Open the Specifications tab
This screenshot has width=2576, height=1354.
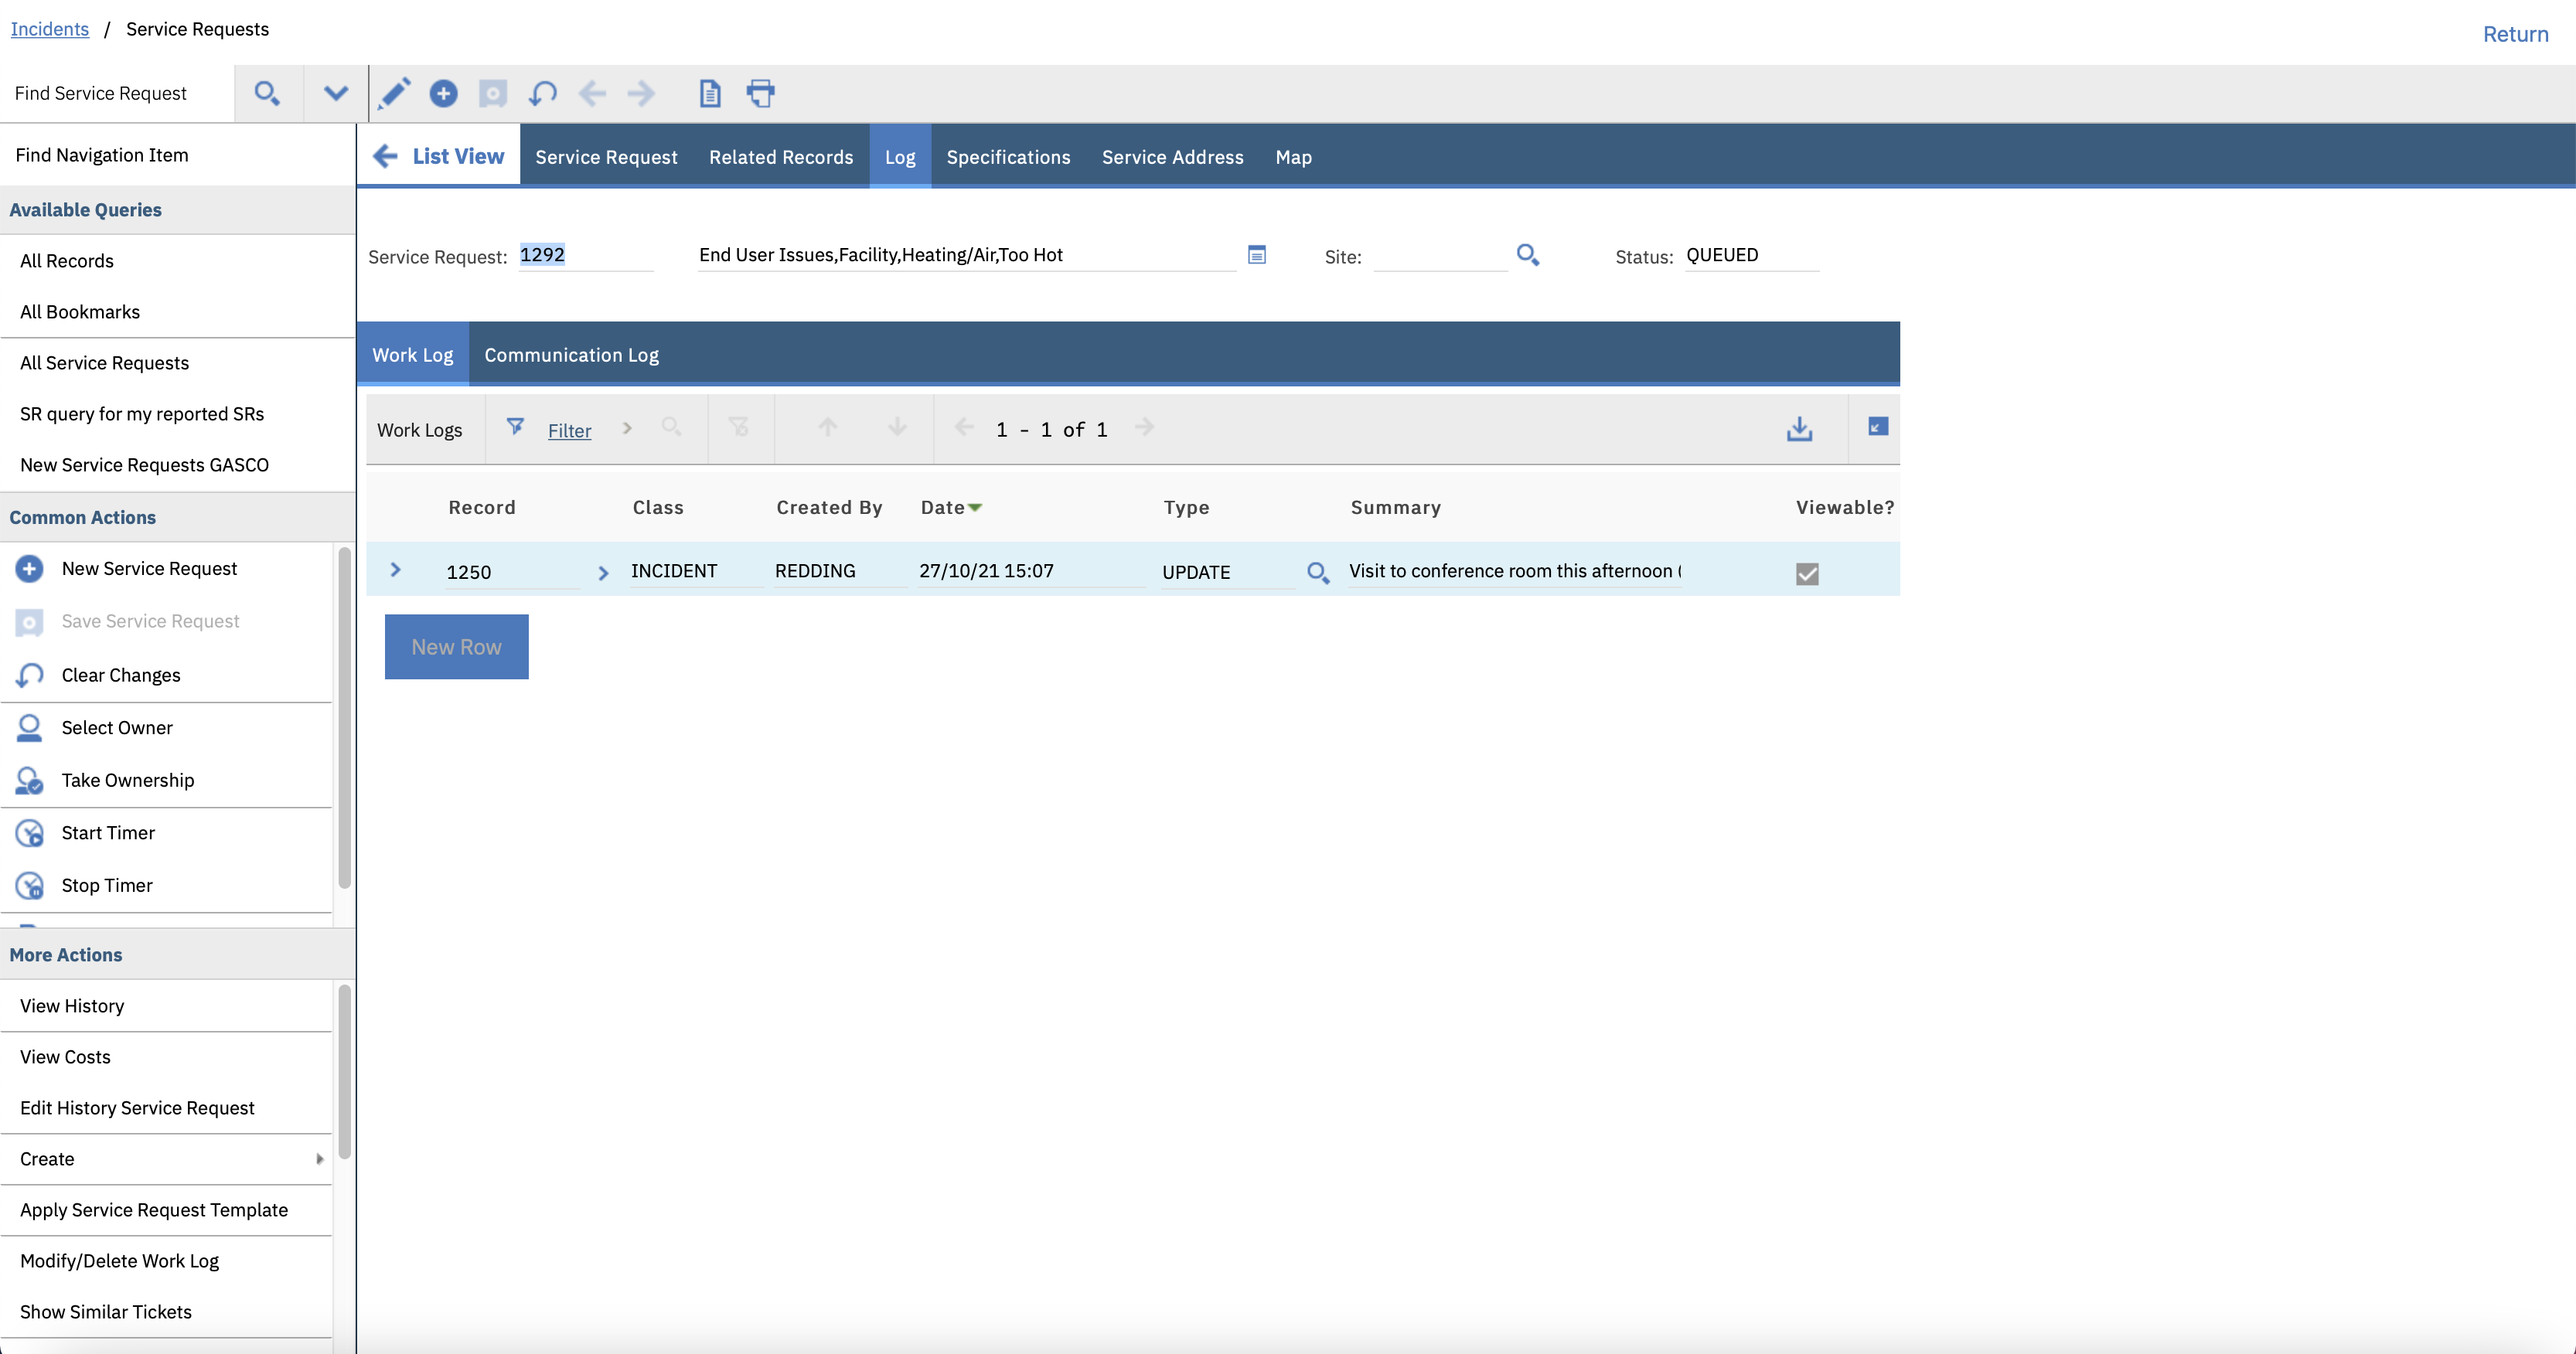1008,157
